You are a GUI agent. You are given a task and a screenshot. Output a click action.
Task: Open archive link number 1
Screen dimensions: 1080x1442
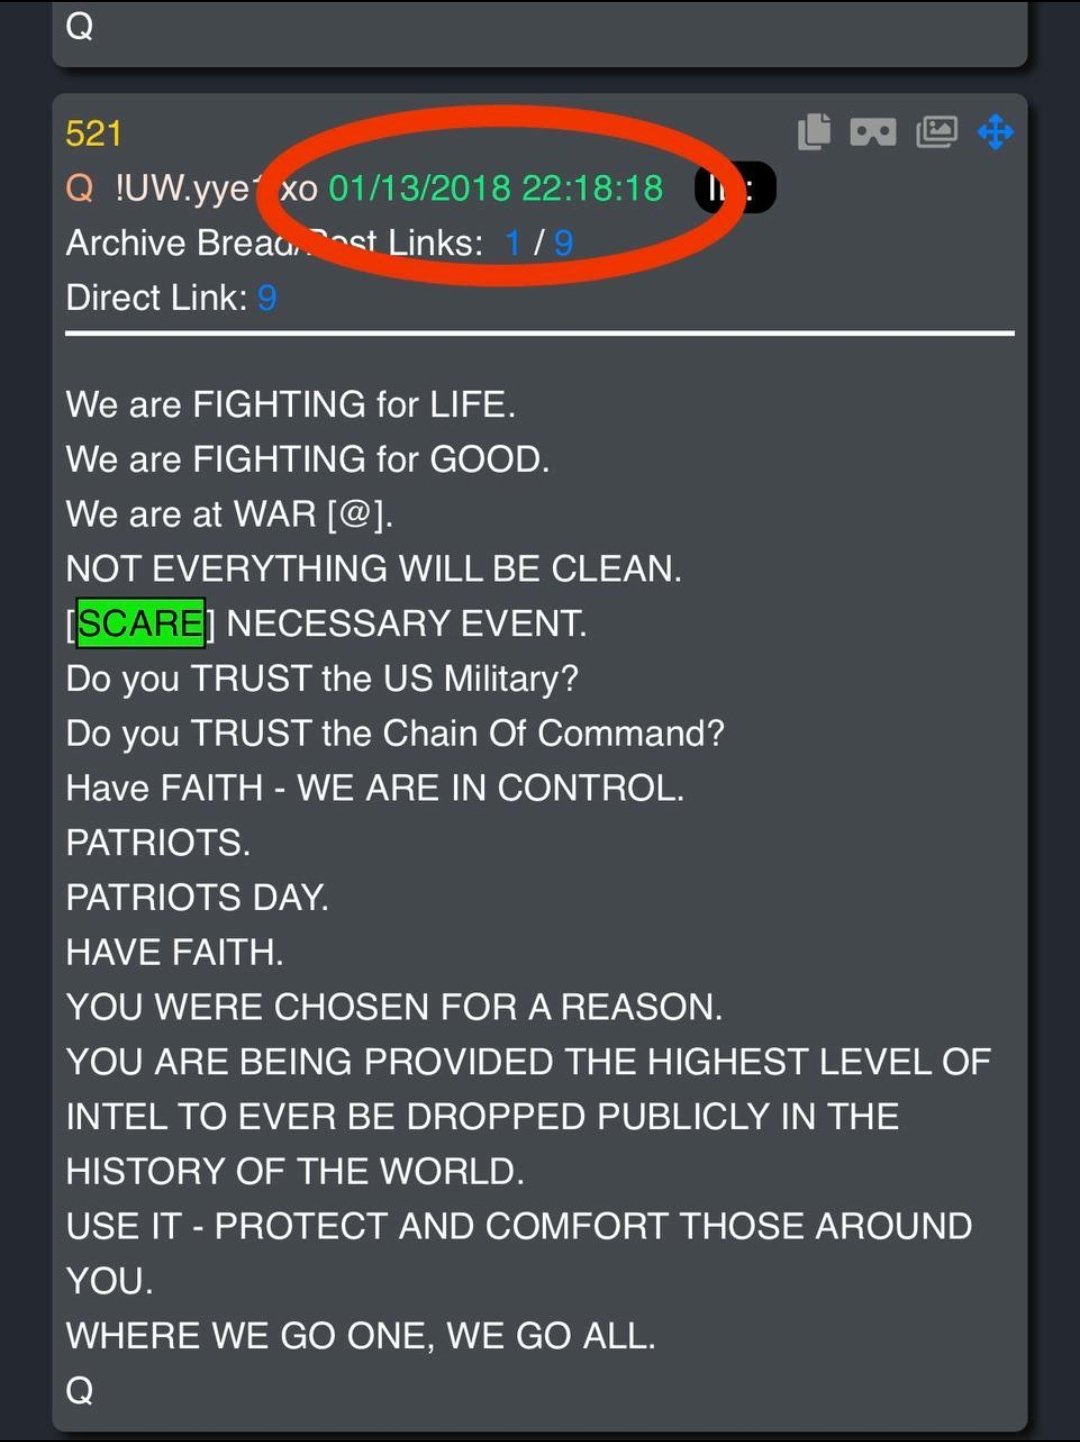coord(514,243)
